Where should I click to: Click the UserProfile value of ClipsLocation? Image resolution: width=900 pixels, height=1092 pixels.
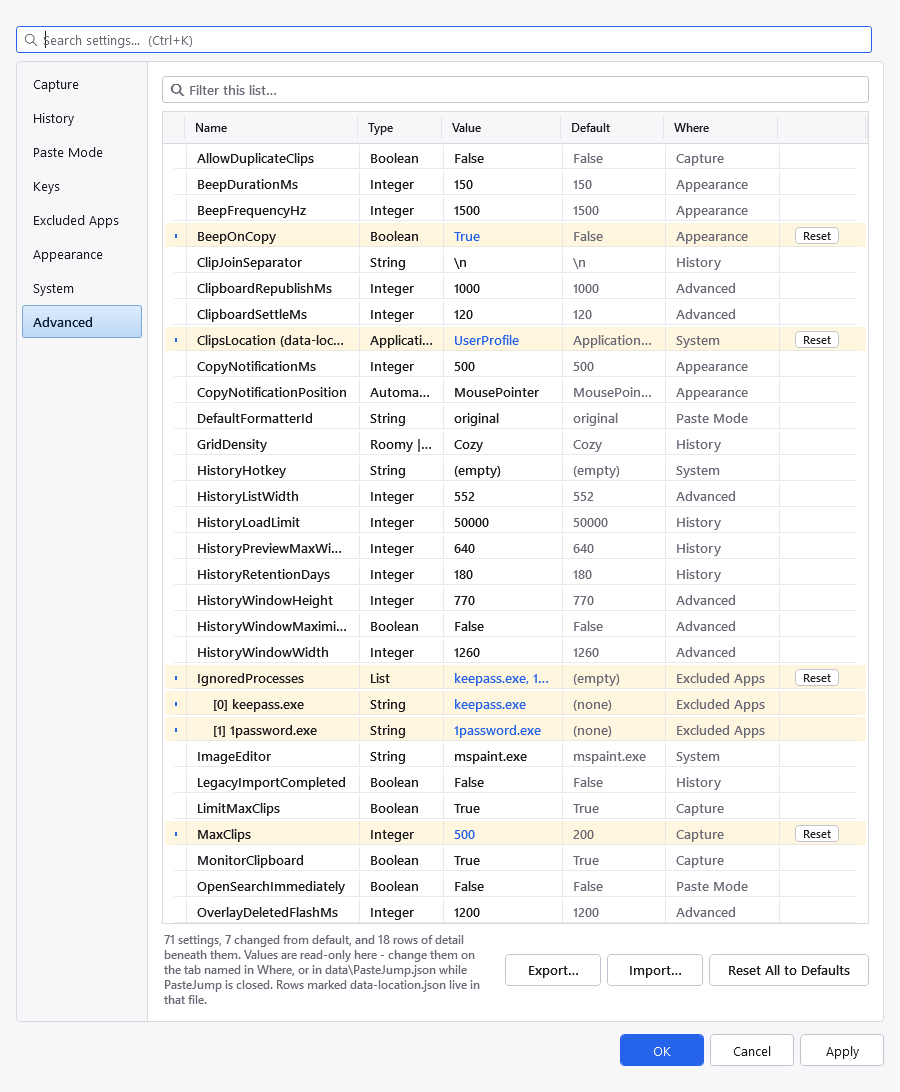(x=486, y=340)
